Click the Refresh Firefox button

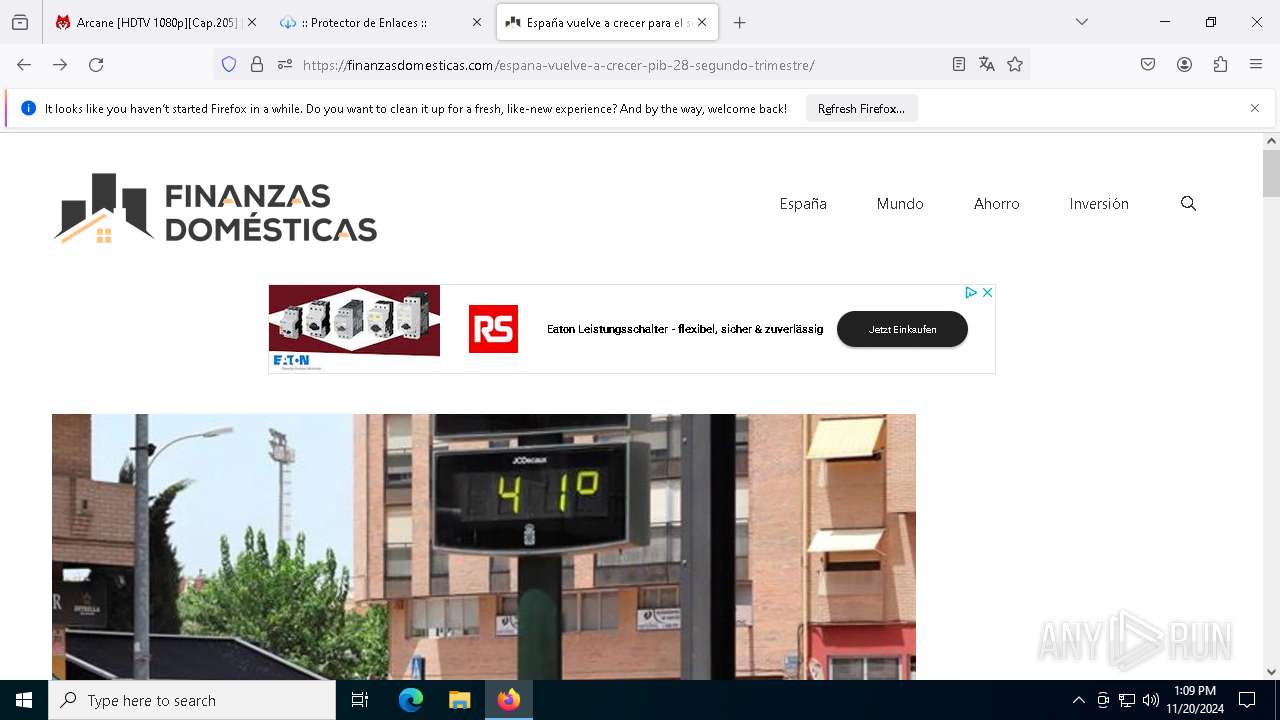861,108
